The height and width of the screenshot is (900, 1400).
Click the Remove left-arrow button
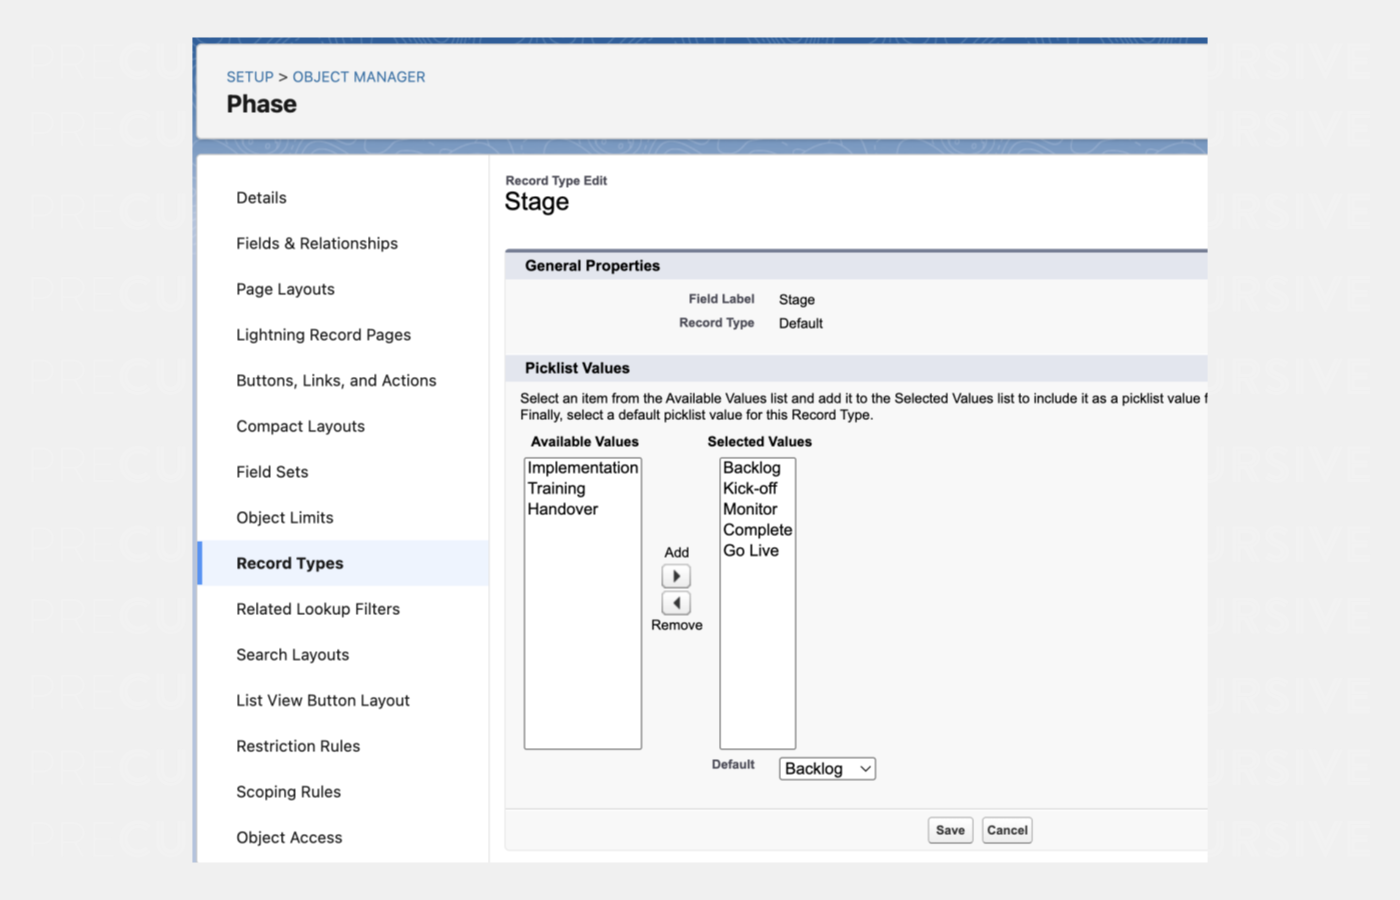click(x=676, y=603)
